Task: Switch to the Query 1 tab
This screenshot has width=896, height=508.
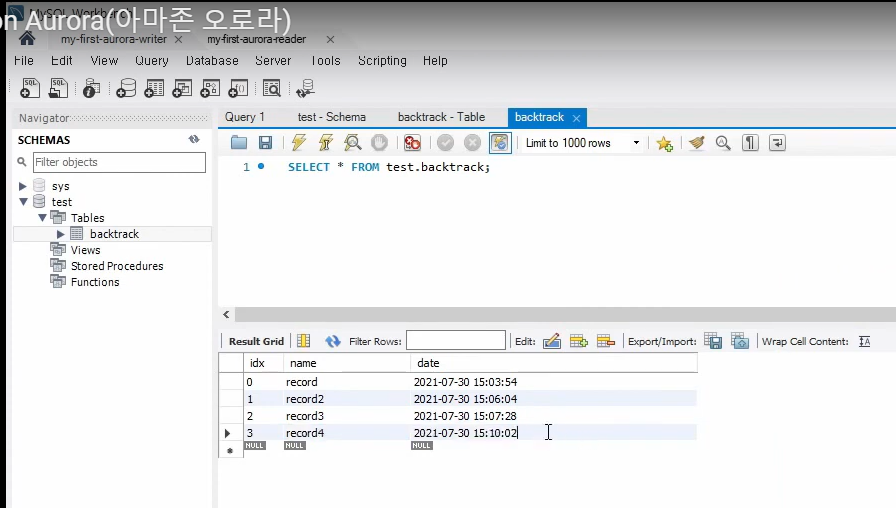Action: click(x=245, y=117)
